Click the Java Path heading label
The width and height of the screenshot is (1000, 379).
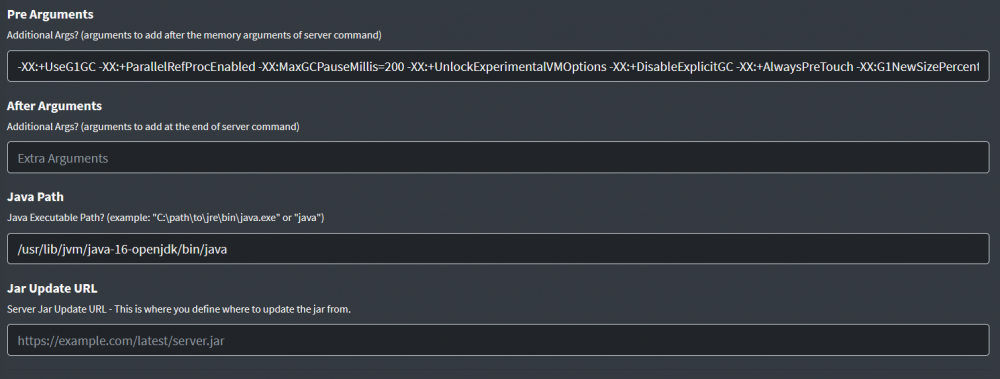pyautogui.click(x=35, y=197)
